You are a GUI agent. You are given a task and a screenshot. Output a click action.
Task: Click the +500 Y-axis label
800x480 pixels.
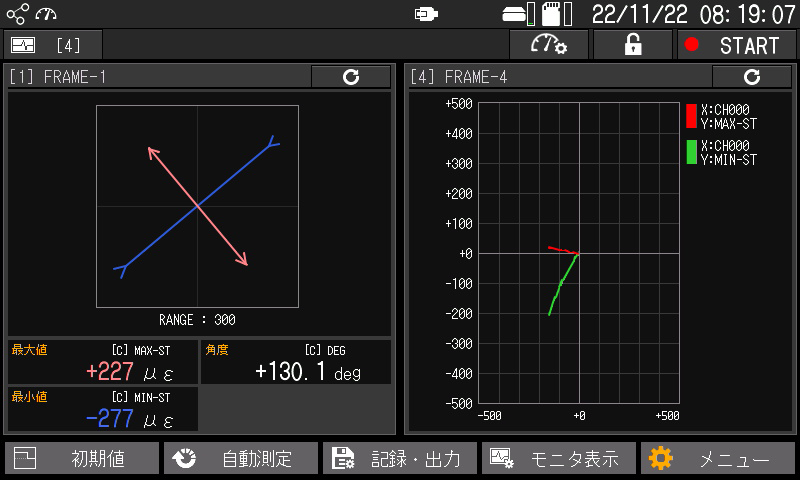click(x=459, y=104)
